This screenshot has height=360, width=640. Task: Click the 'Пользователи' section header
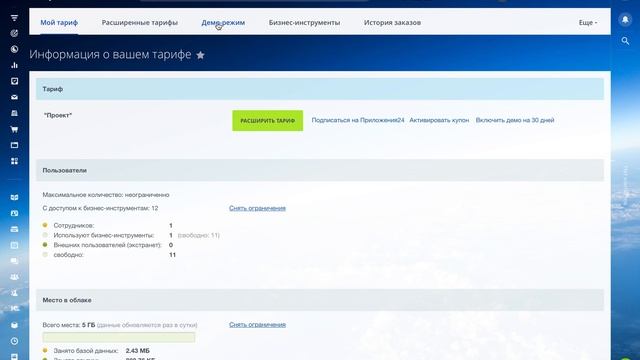pyautogui.click(x=320, y=170)
